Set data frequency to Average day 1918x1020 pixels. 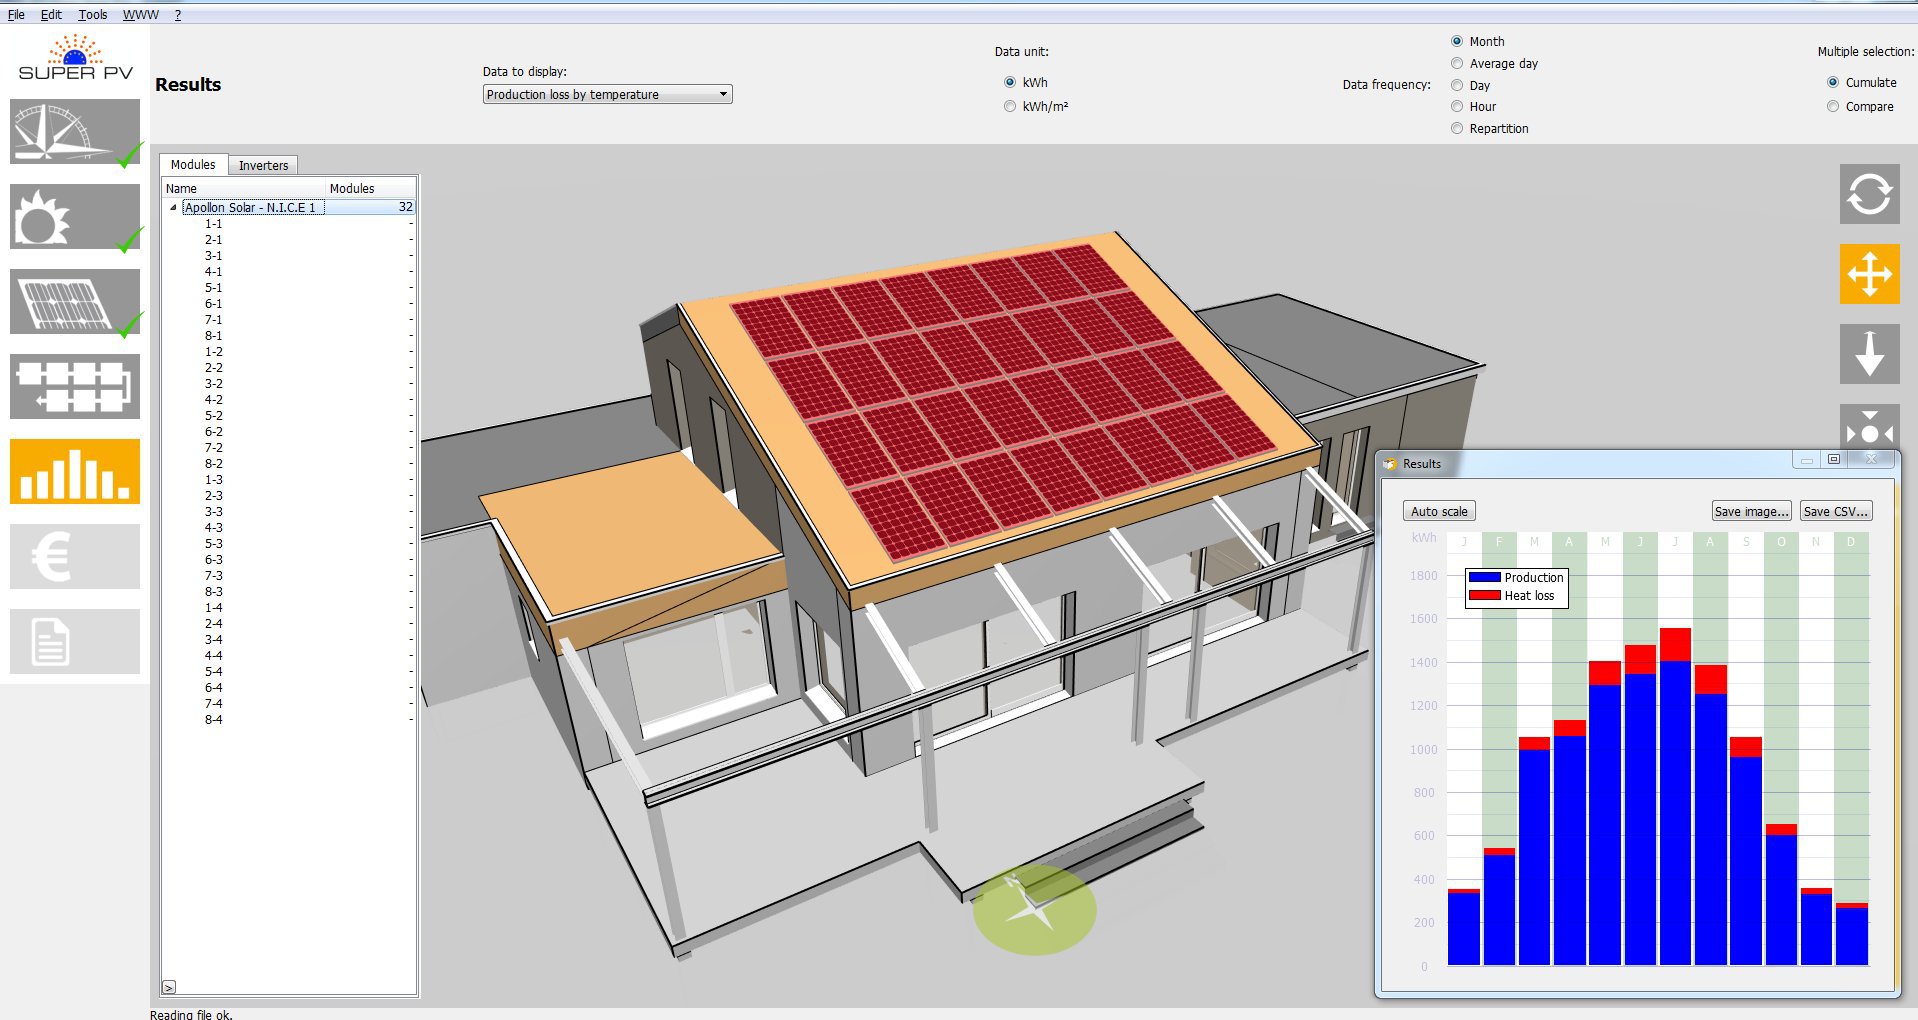coord(1457,64)
